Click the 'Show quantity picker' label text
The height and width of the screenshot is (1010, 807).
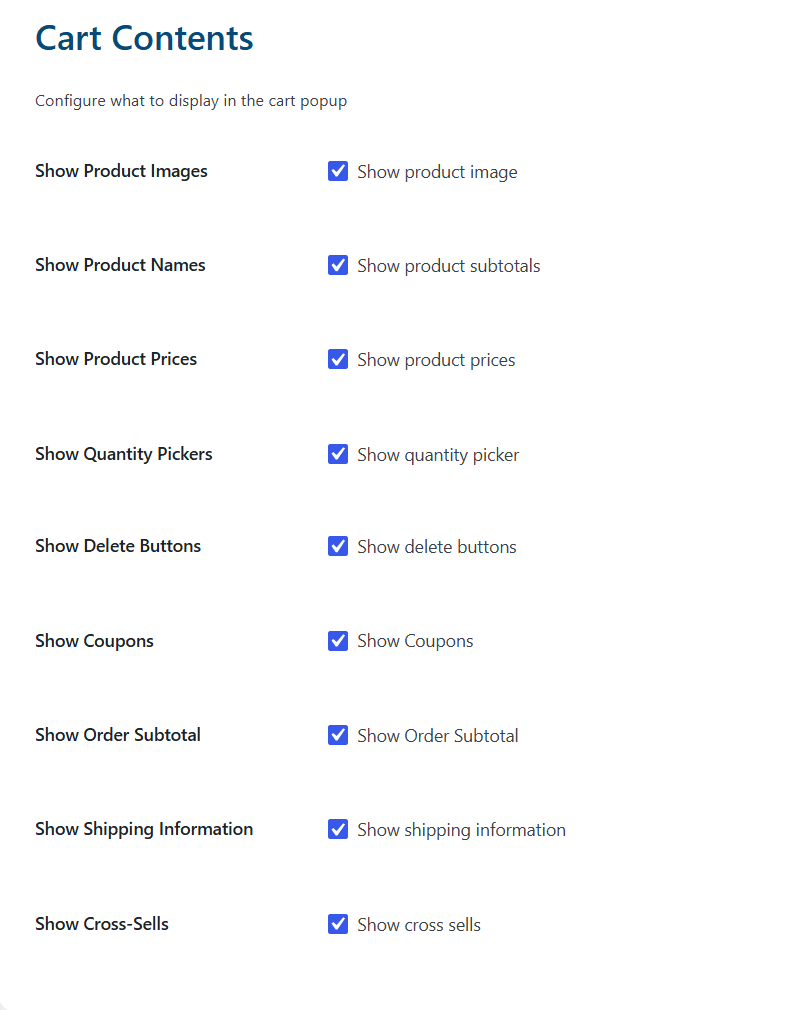pos(438,455)
